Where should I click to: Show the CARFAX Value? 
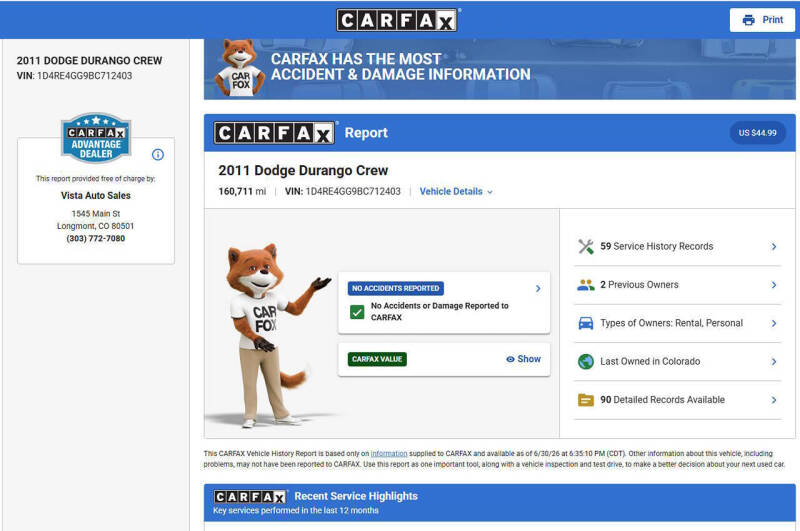[523, 359]
